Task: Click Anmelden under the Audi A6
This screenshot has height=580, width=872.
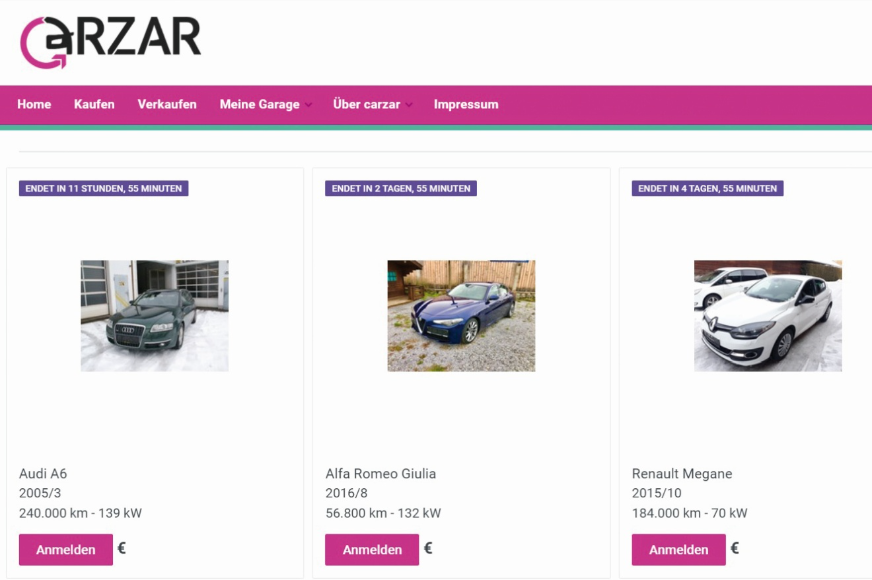Action: click(66, 549)
